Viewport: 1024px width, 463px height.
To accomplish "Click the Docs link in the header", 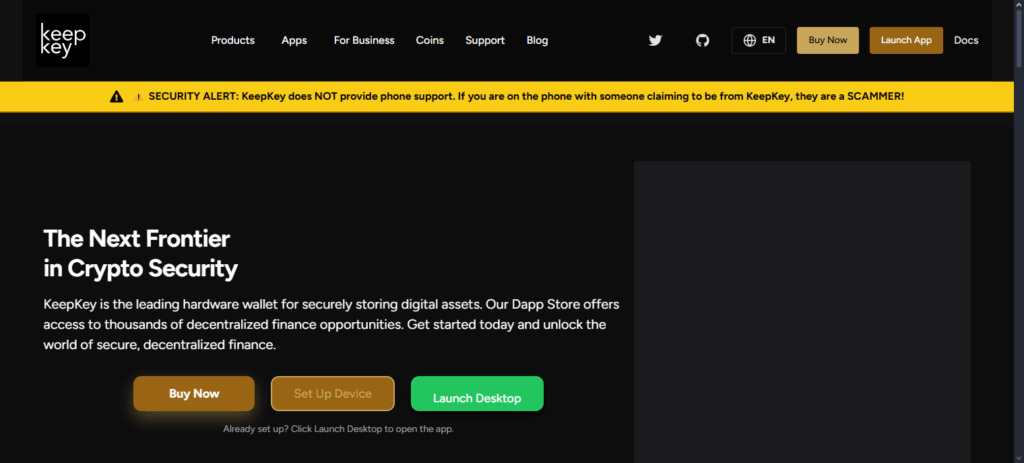I will 966,41.
